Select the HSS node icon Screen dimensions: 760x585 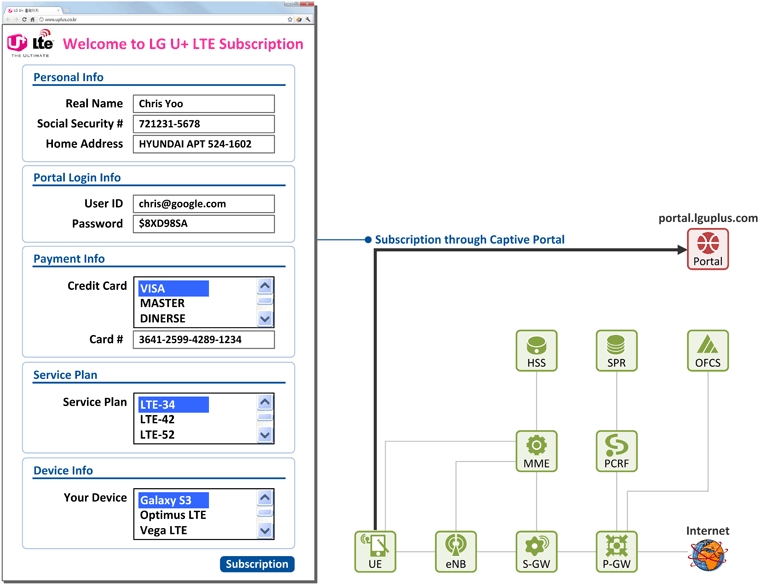[x=537, y=351]
